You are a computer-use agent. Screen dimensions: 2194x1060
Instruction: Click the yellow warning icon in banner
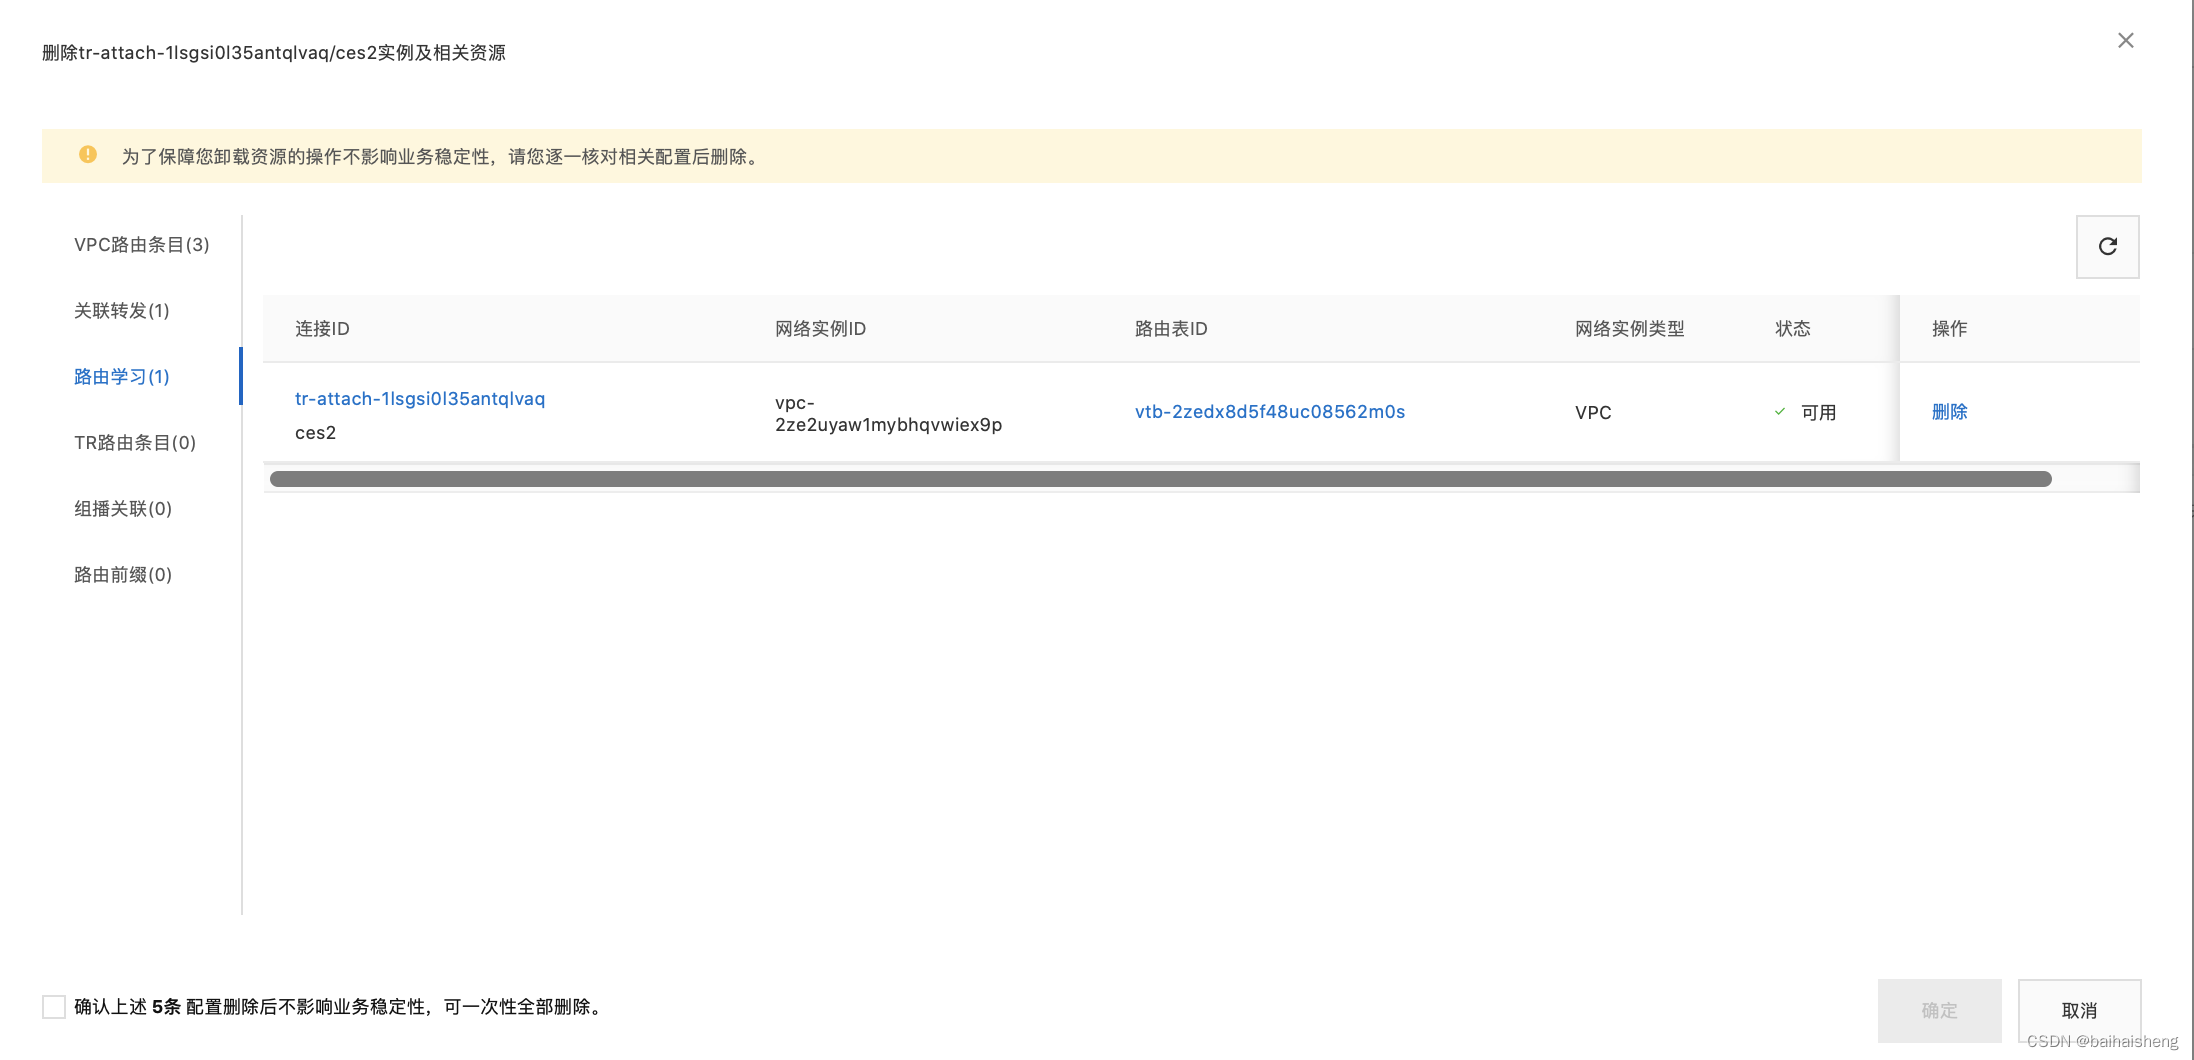88,155
